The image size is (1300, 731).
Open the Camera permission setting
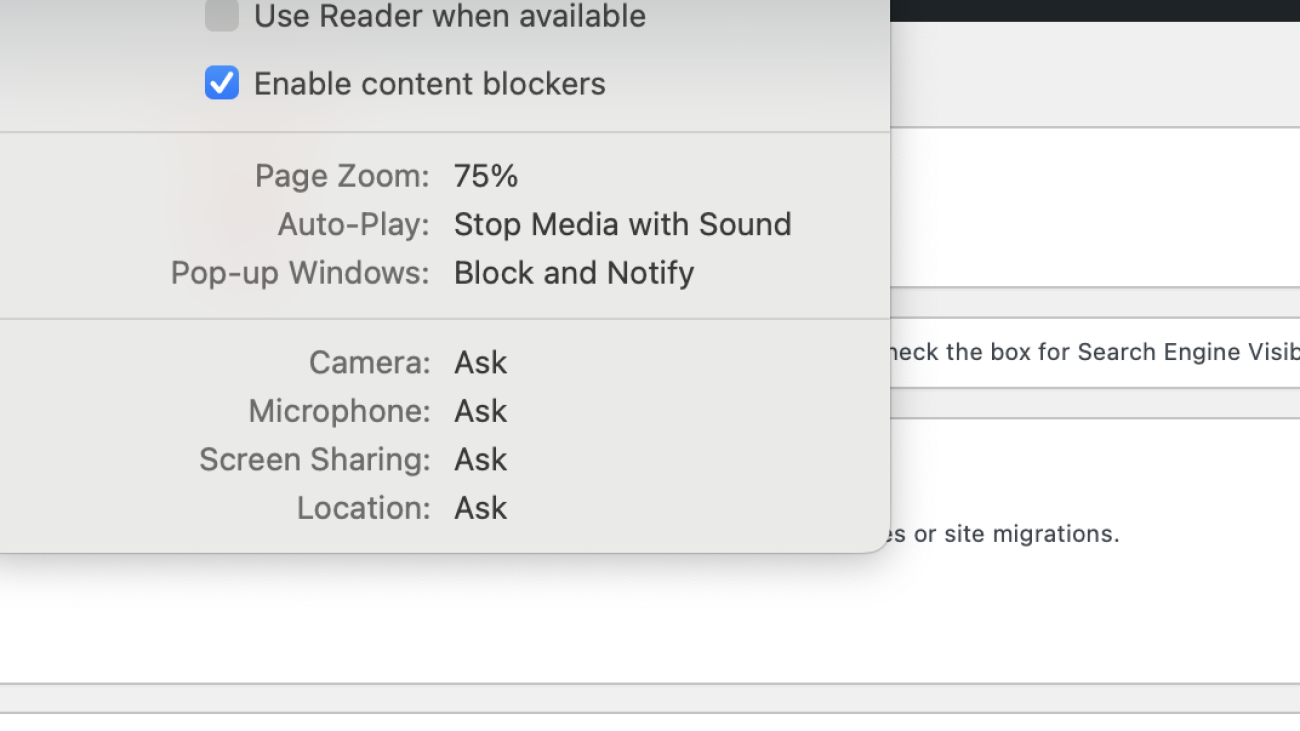pos(480,362)
